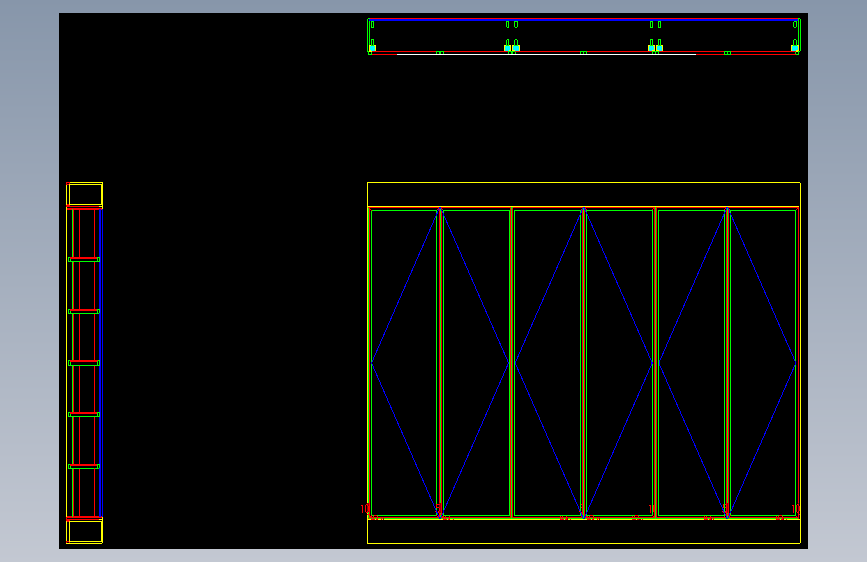
Task: Pick the white line in the plan view
Action: click(546, 54)
